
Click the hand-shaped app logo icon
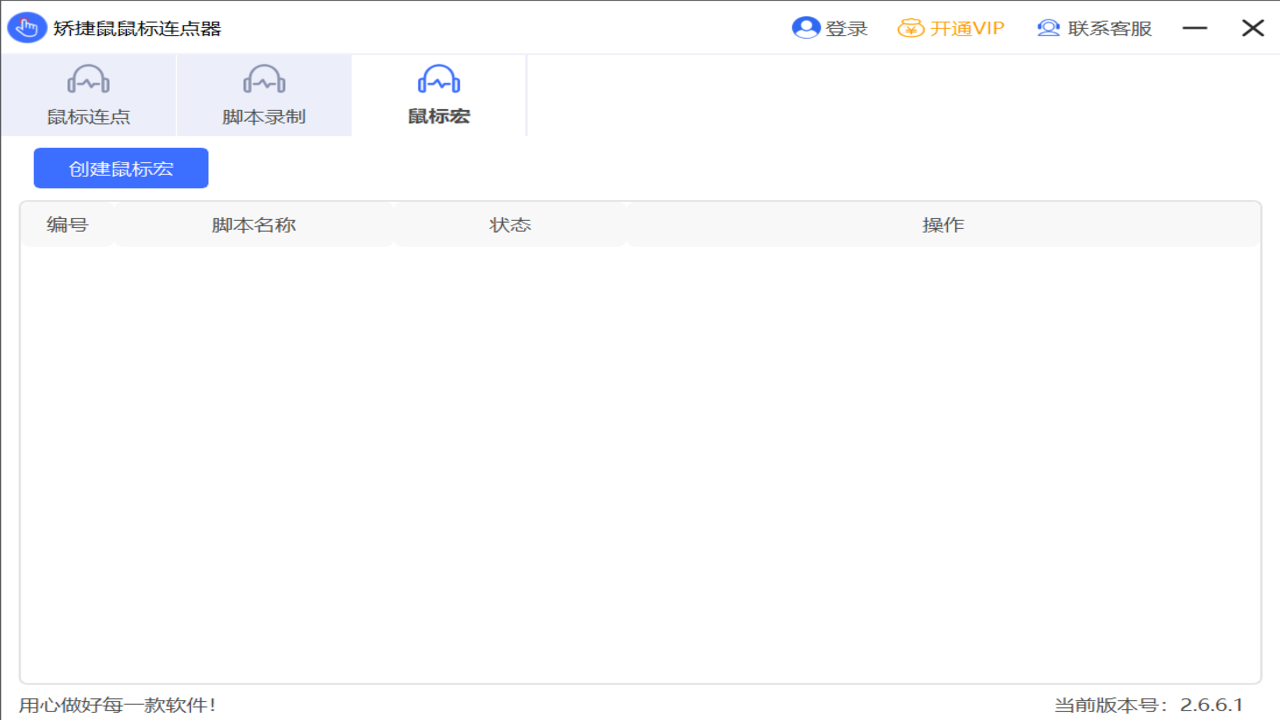(27, 28)
